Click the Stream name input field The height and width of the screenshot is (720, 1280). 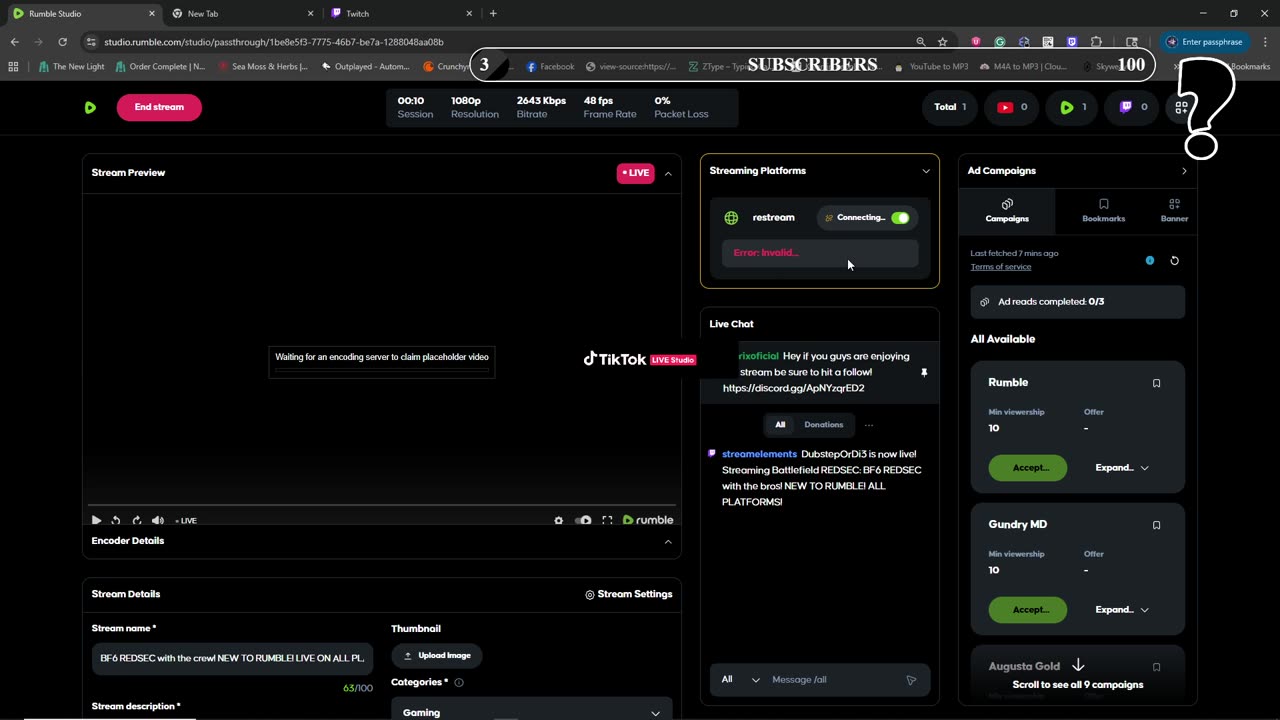pyautogui.click(x=232, y=659)
